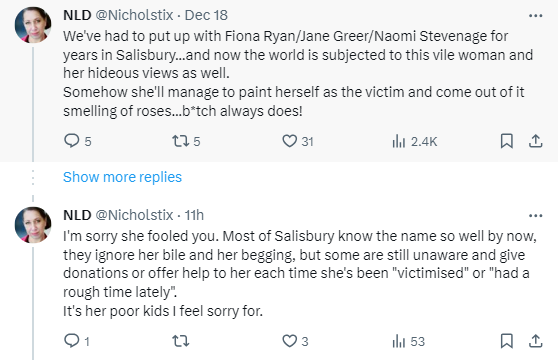Open more options for Dec 18 tweet
The image size is (558, 360).
536,16
